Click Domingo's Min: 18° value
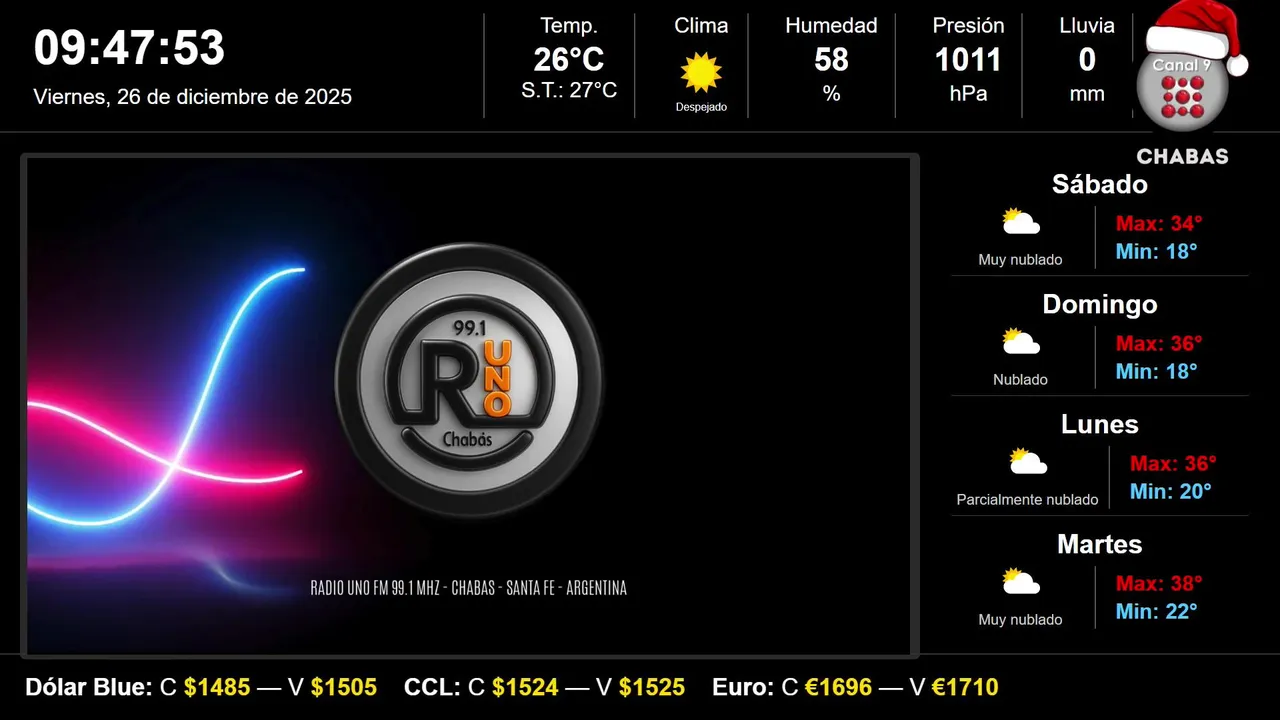Viewport: 1280px width, 720px height. (1157, 371)
